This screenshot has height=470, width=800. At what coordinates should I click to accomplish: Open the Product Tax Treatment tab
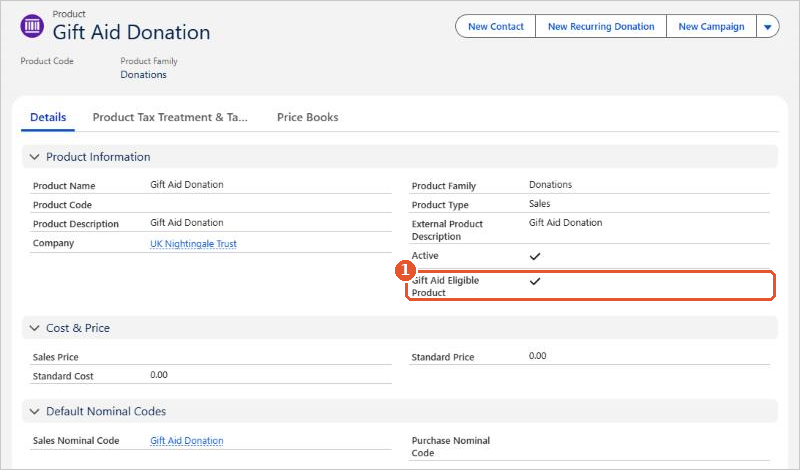tap(170, 117)
